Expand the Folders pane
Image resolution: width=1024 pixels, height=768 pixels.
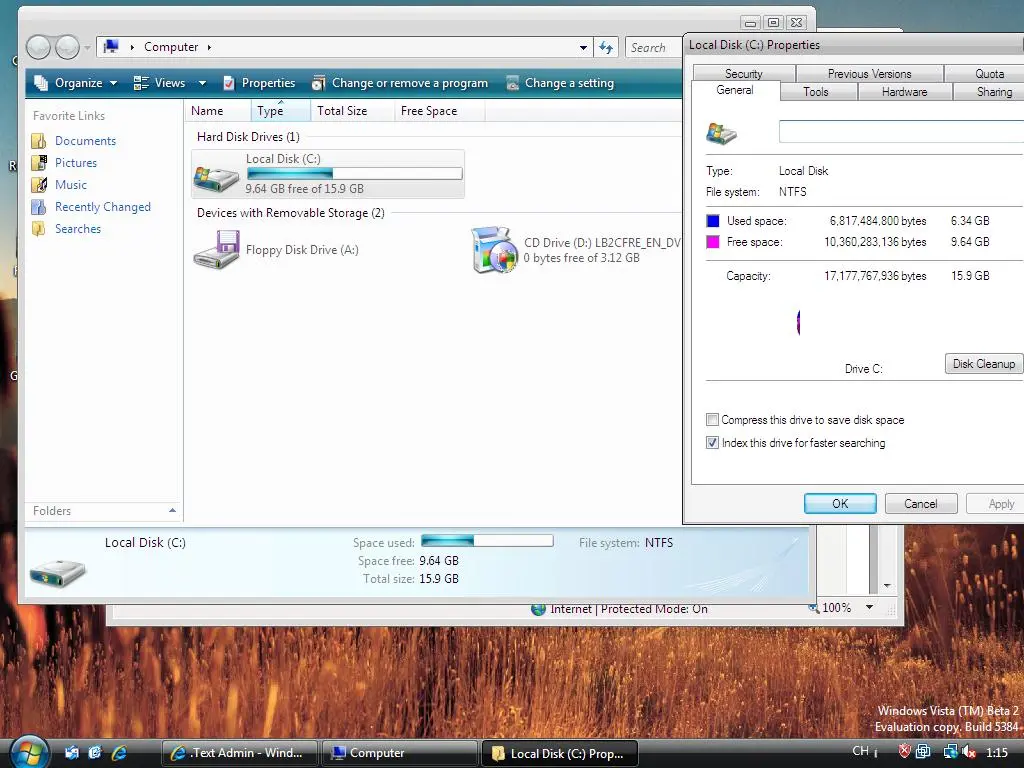tap(172, 511)
